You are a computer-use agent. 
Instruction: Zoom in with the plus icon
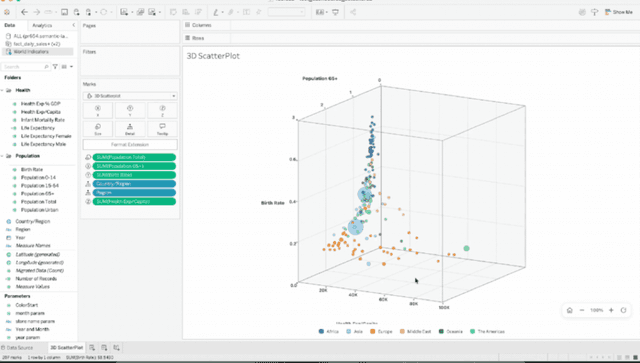click(x=611, y=310)
